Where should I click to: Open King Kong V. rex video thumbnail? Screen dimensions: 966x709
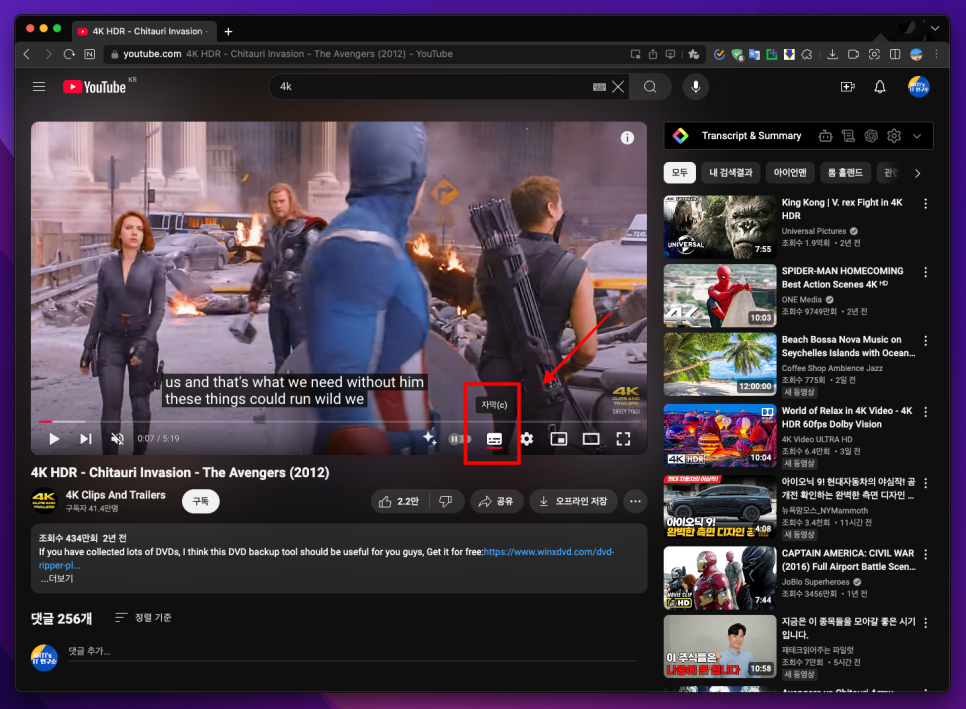[x=720, y=227]
